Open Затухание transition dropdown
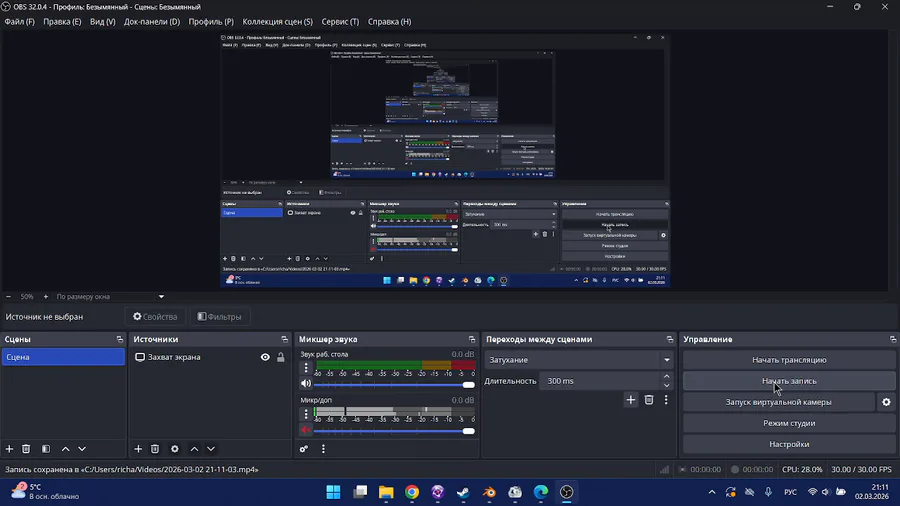Image resolution: width=900 pixels, height=506 pixels. coord(579,360)
